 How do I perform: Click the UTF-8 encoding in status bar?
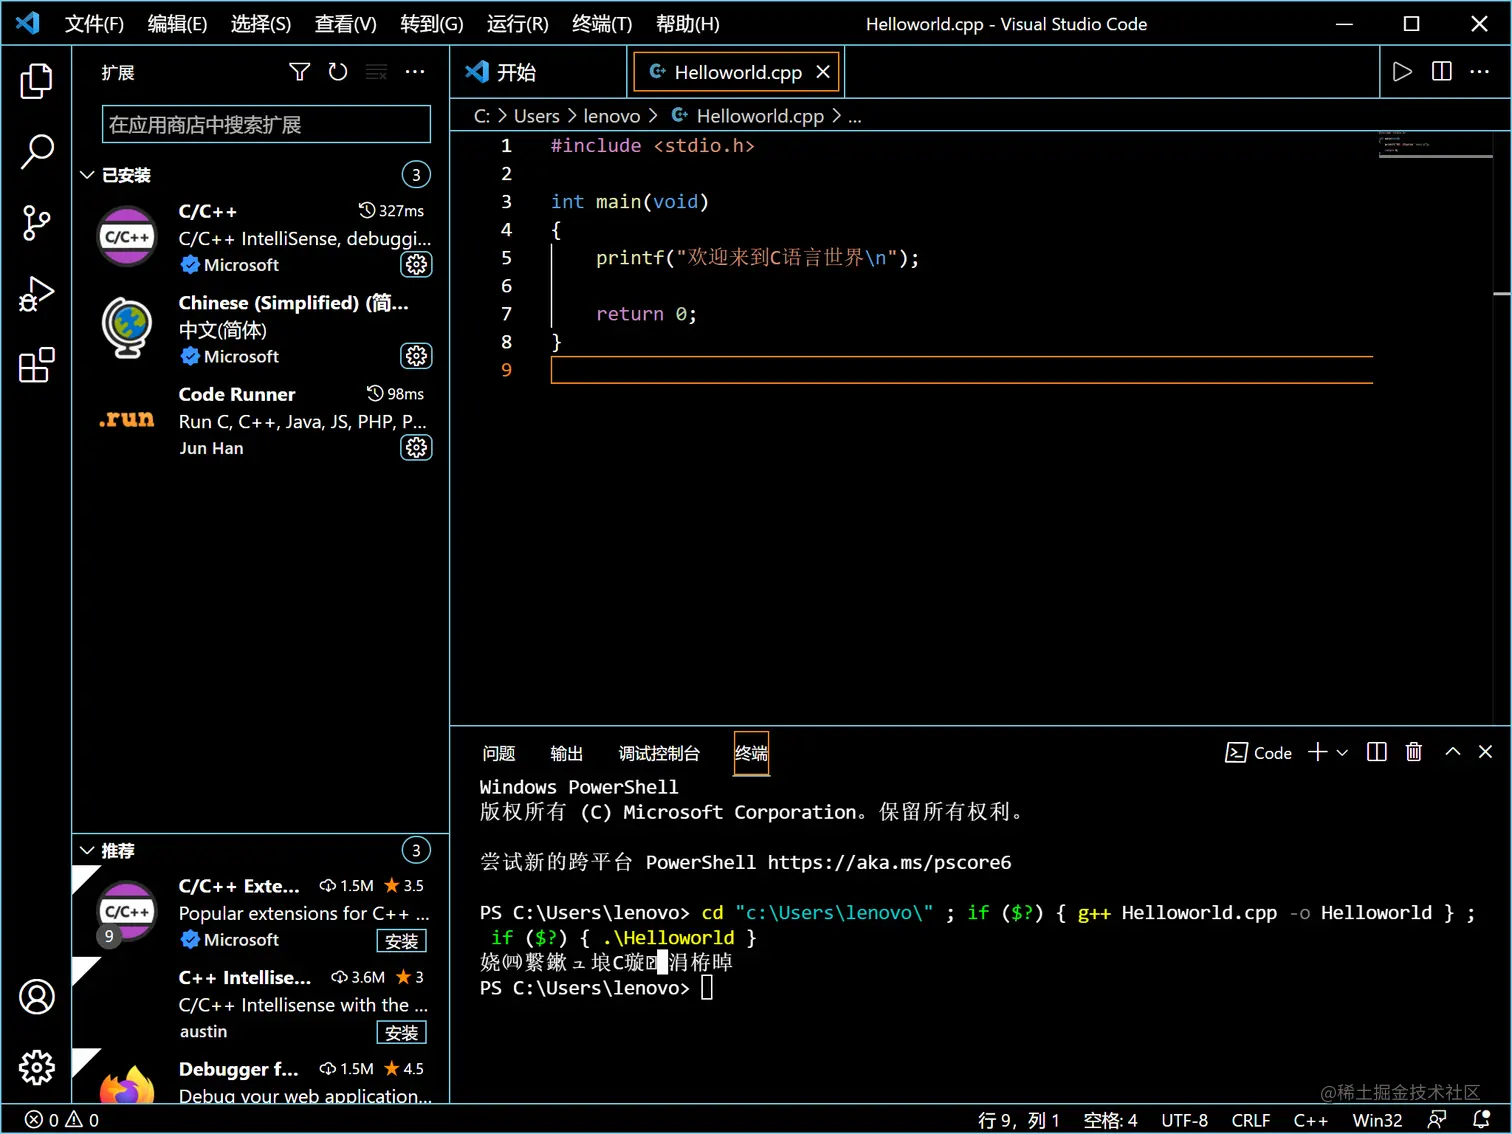(1184, 1120)
